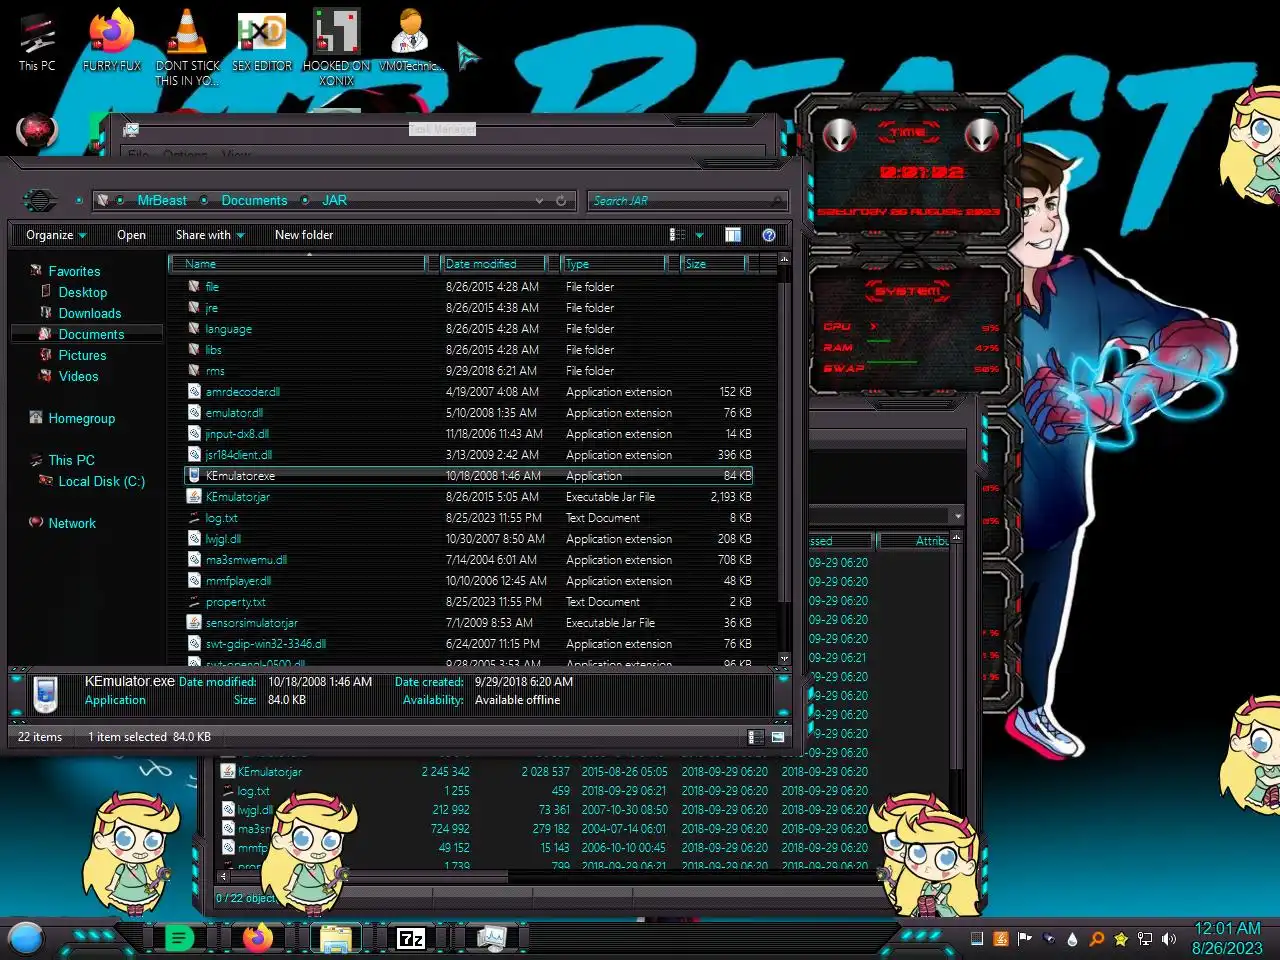Open the Organize dropdown menu
The image size is (1280, 960).
coord(56,235)
